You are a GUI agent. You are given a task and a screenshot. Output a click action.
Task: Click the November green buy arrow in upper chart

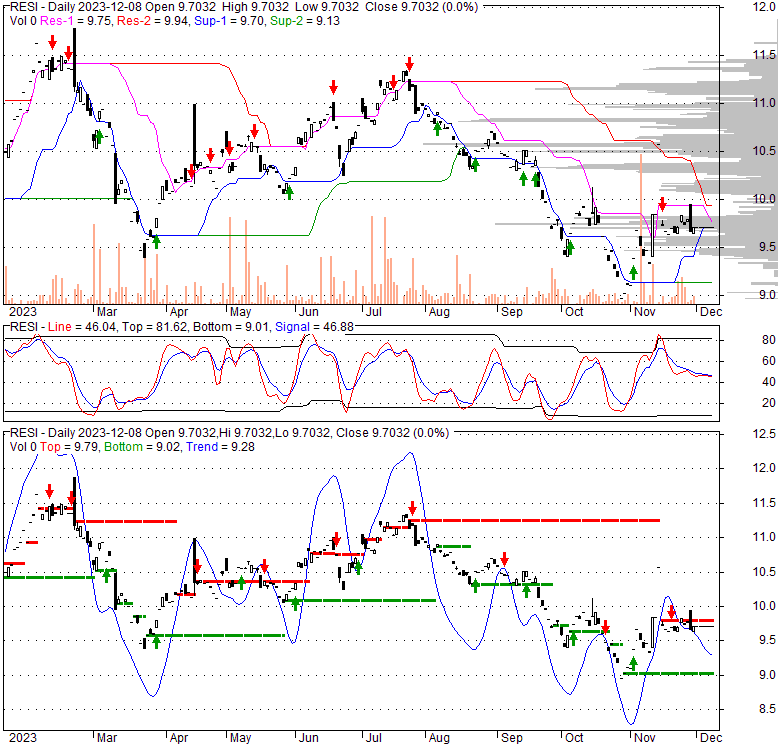(633, 273)
